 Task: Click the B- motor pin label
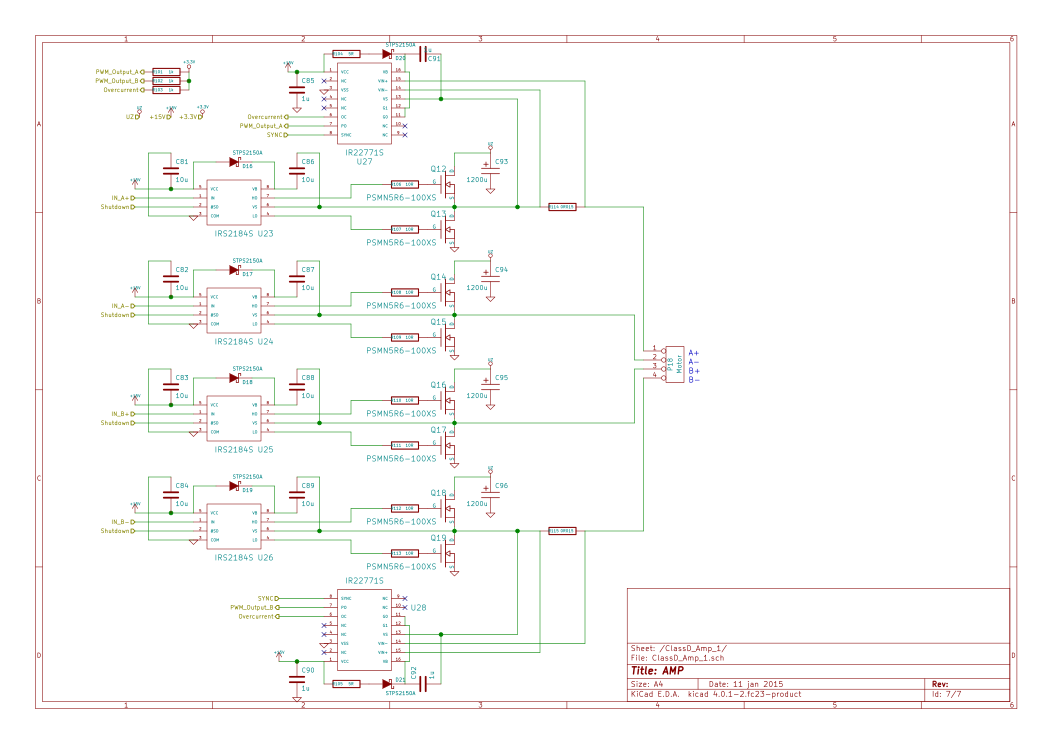(x=694, y=380)
